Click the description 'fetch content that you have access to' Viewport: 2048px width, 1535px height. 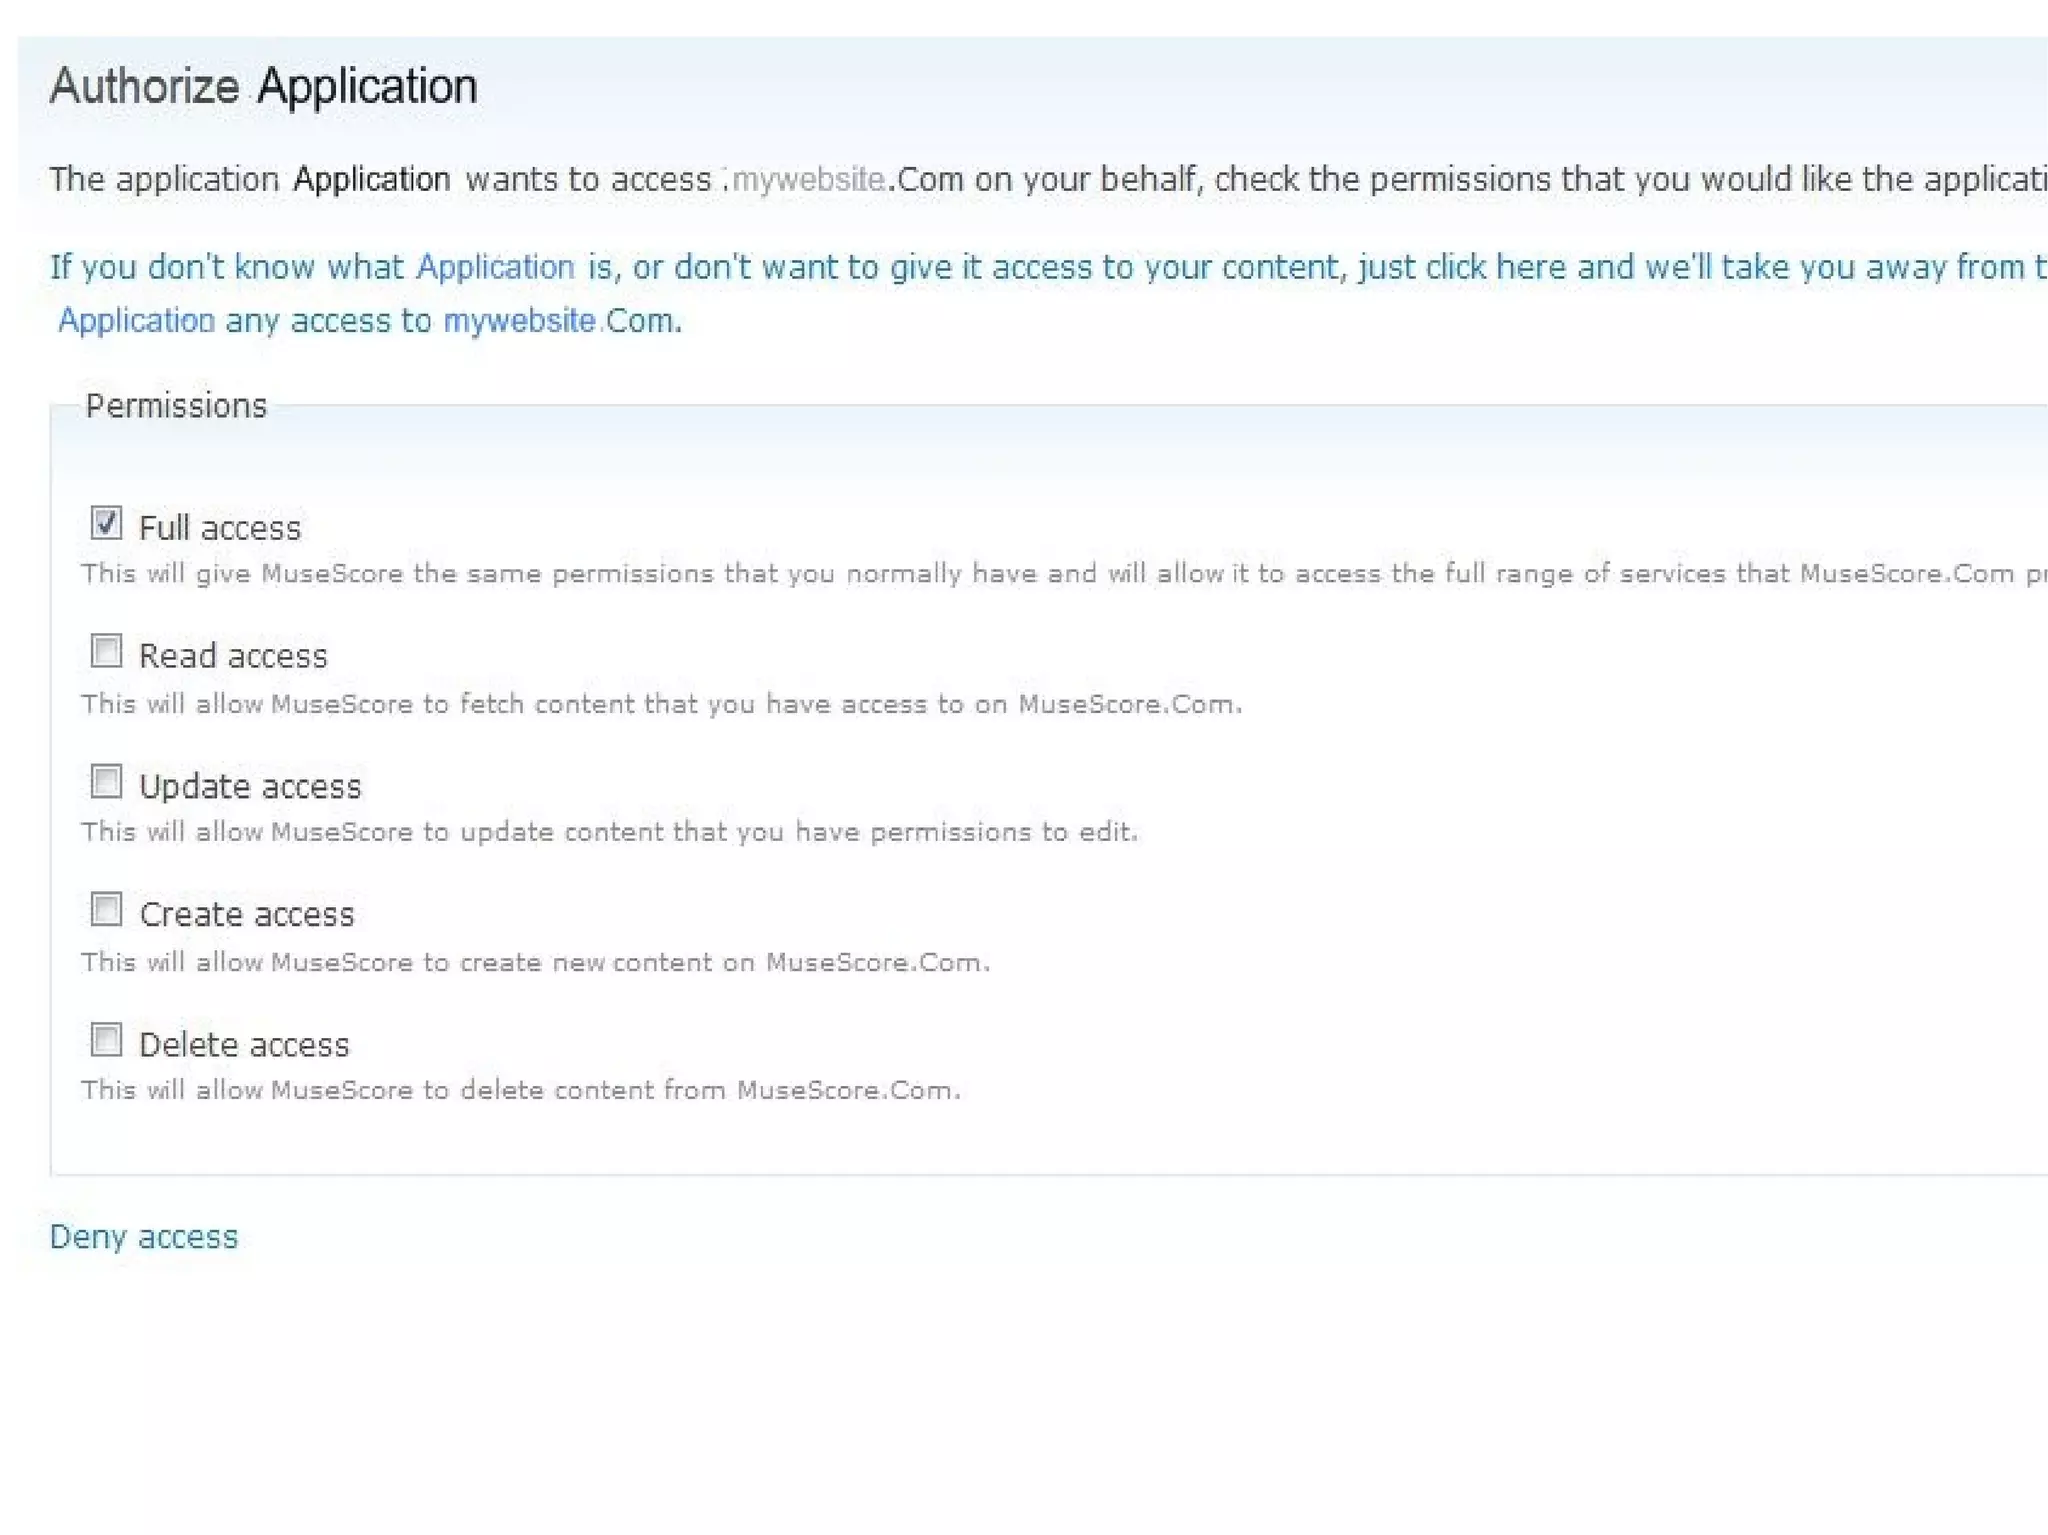(x=662, y=704)
